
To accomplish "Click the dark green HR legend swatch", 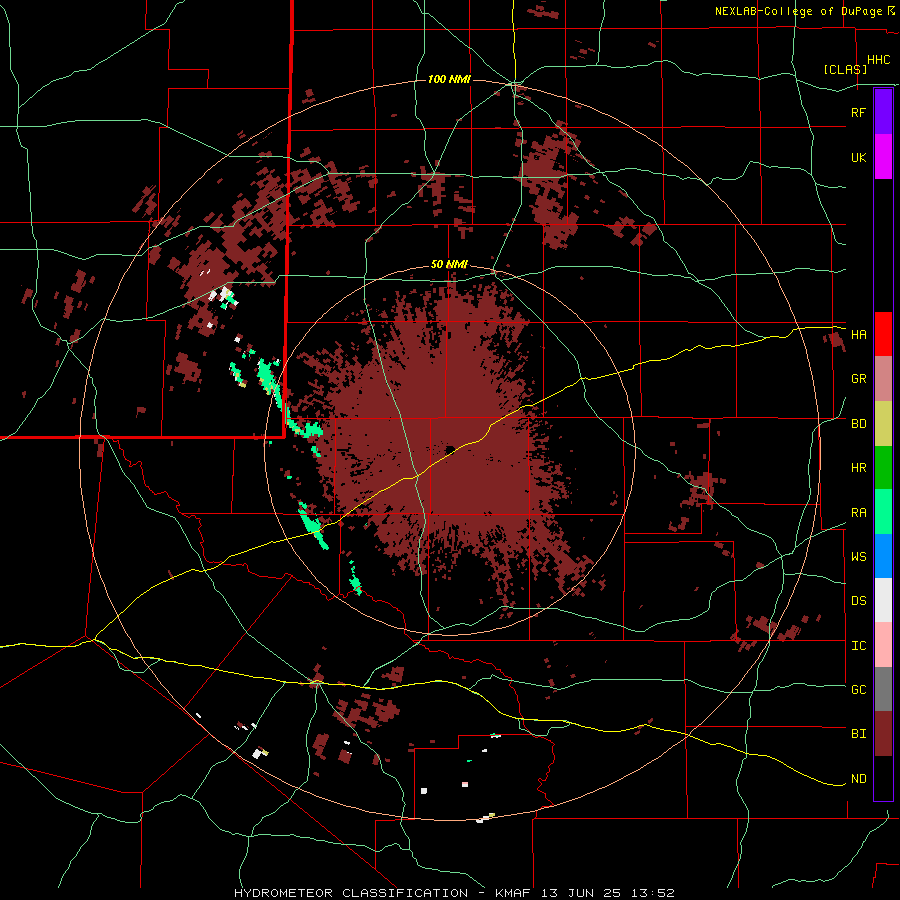I will pos(883,468).
